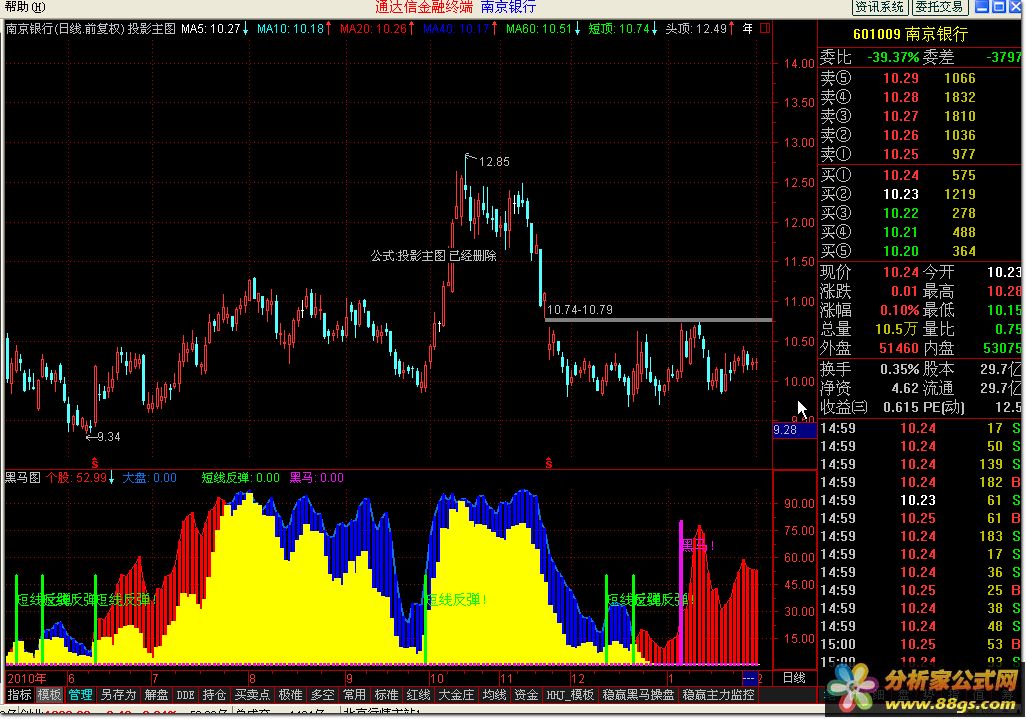Select the 卖⑤ 10.29 order row
Screen dimensions: 1027x719
tap(920, 78)
